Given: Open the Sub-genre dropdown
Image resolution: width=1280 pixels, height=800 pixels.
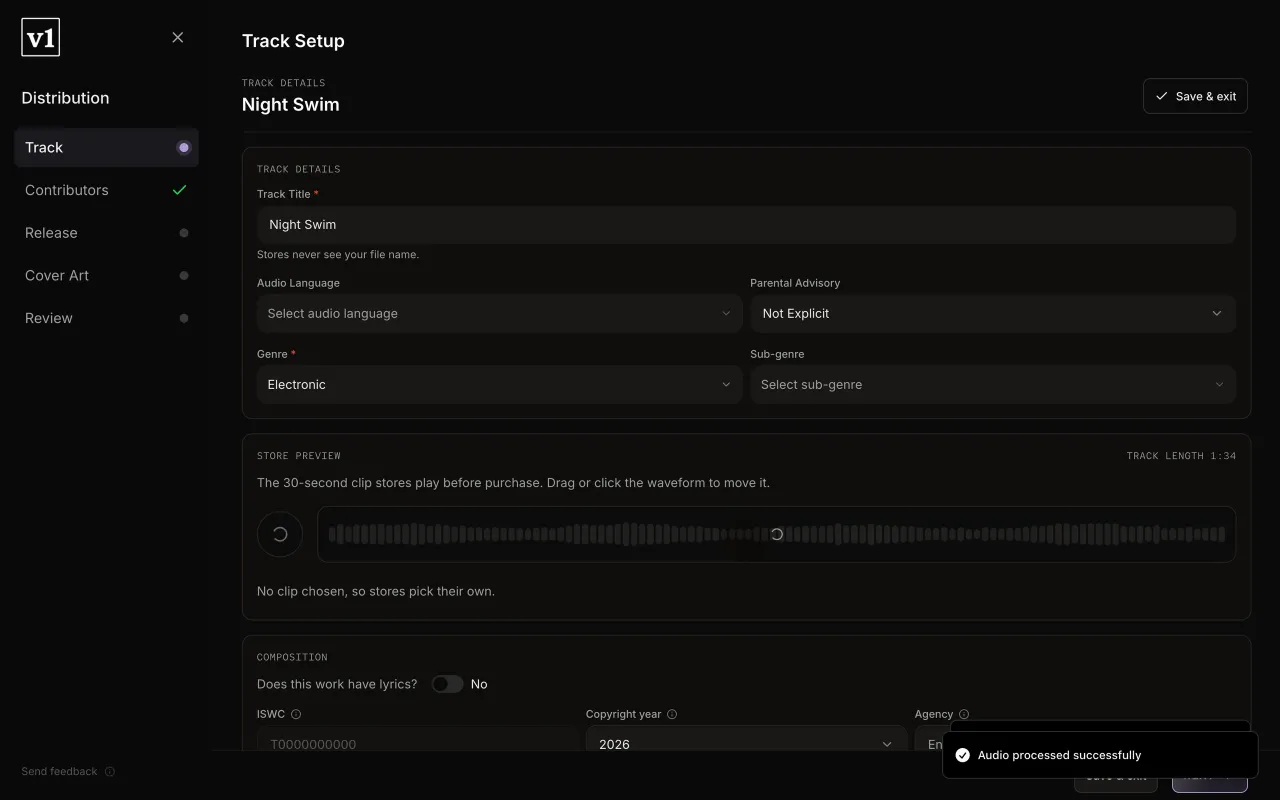Looking at the screenshot, I should click(x=993, y=384).
